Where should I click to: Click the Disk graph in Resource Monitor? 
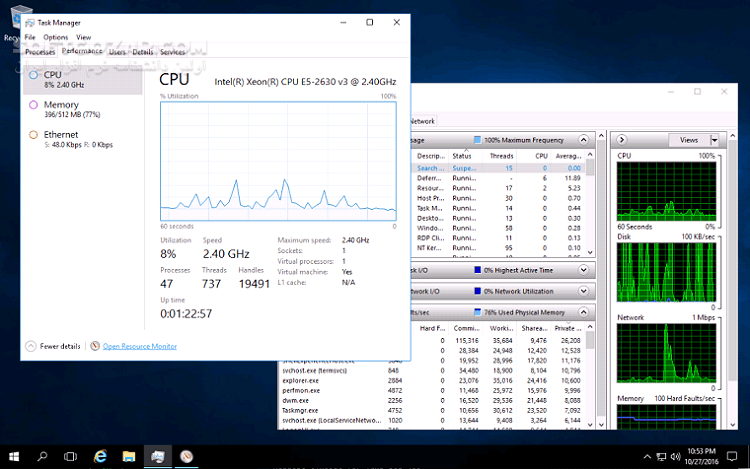pos(666,273)
